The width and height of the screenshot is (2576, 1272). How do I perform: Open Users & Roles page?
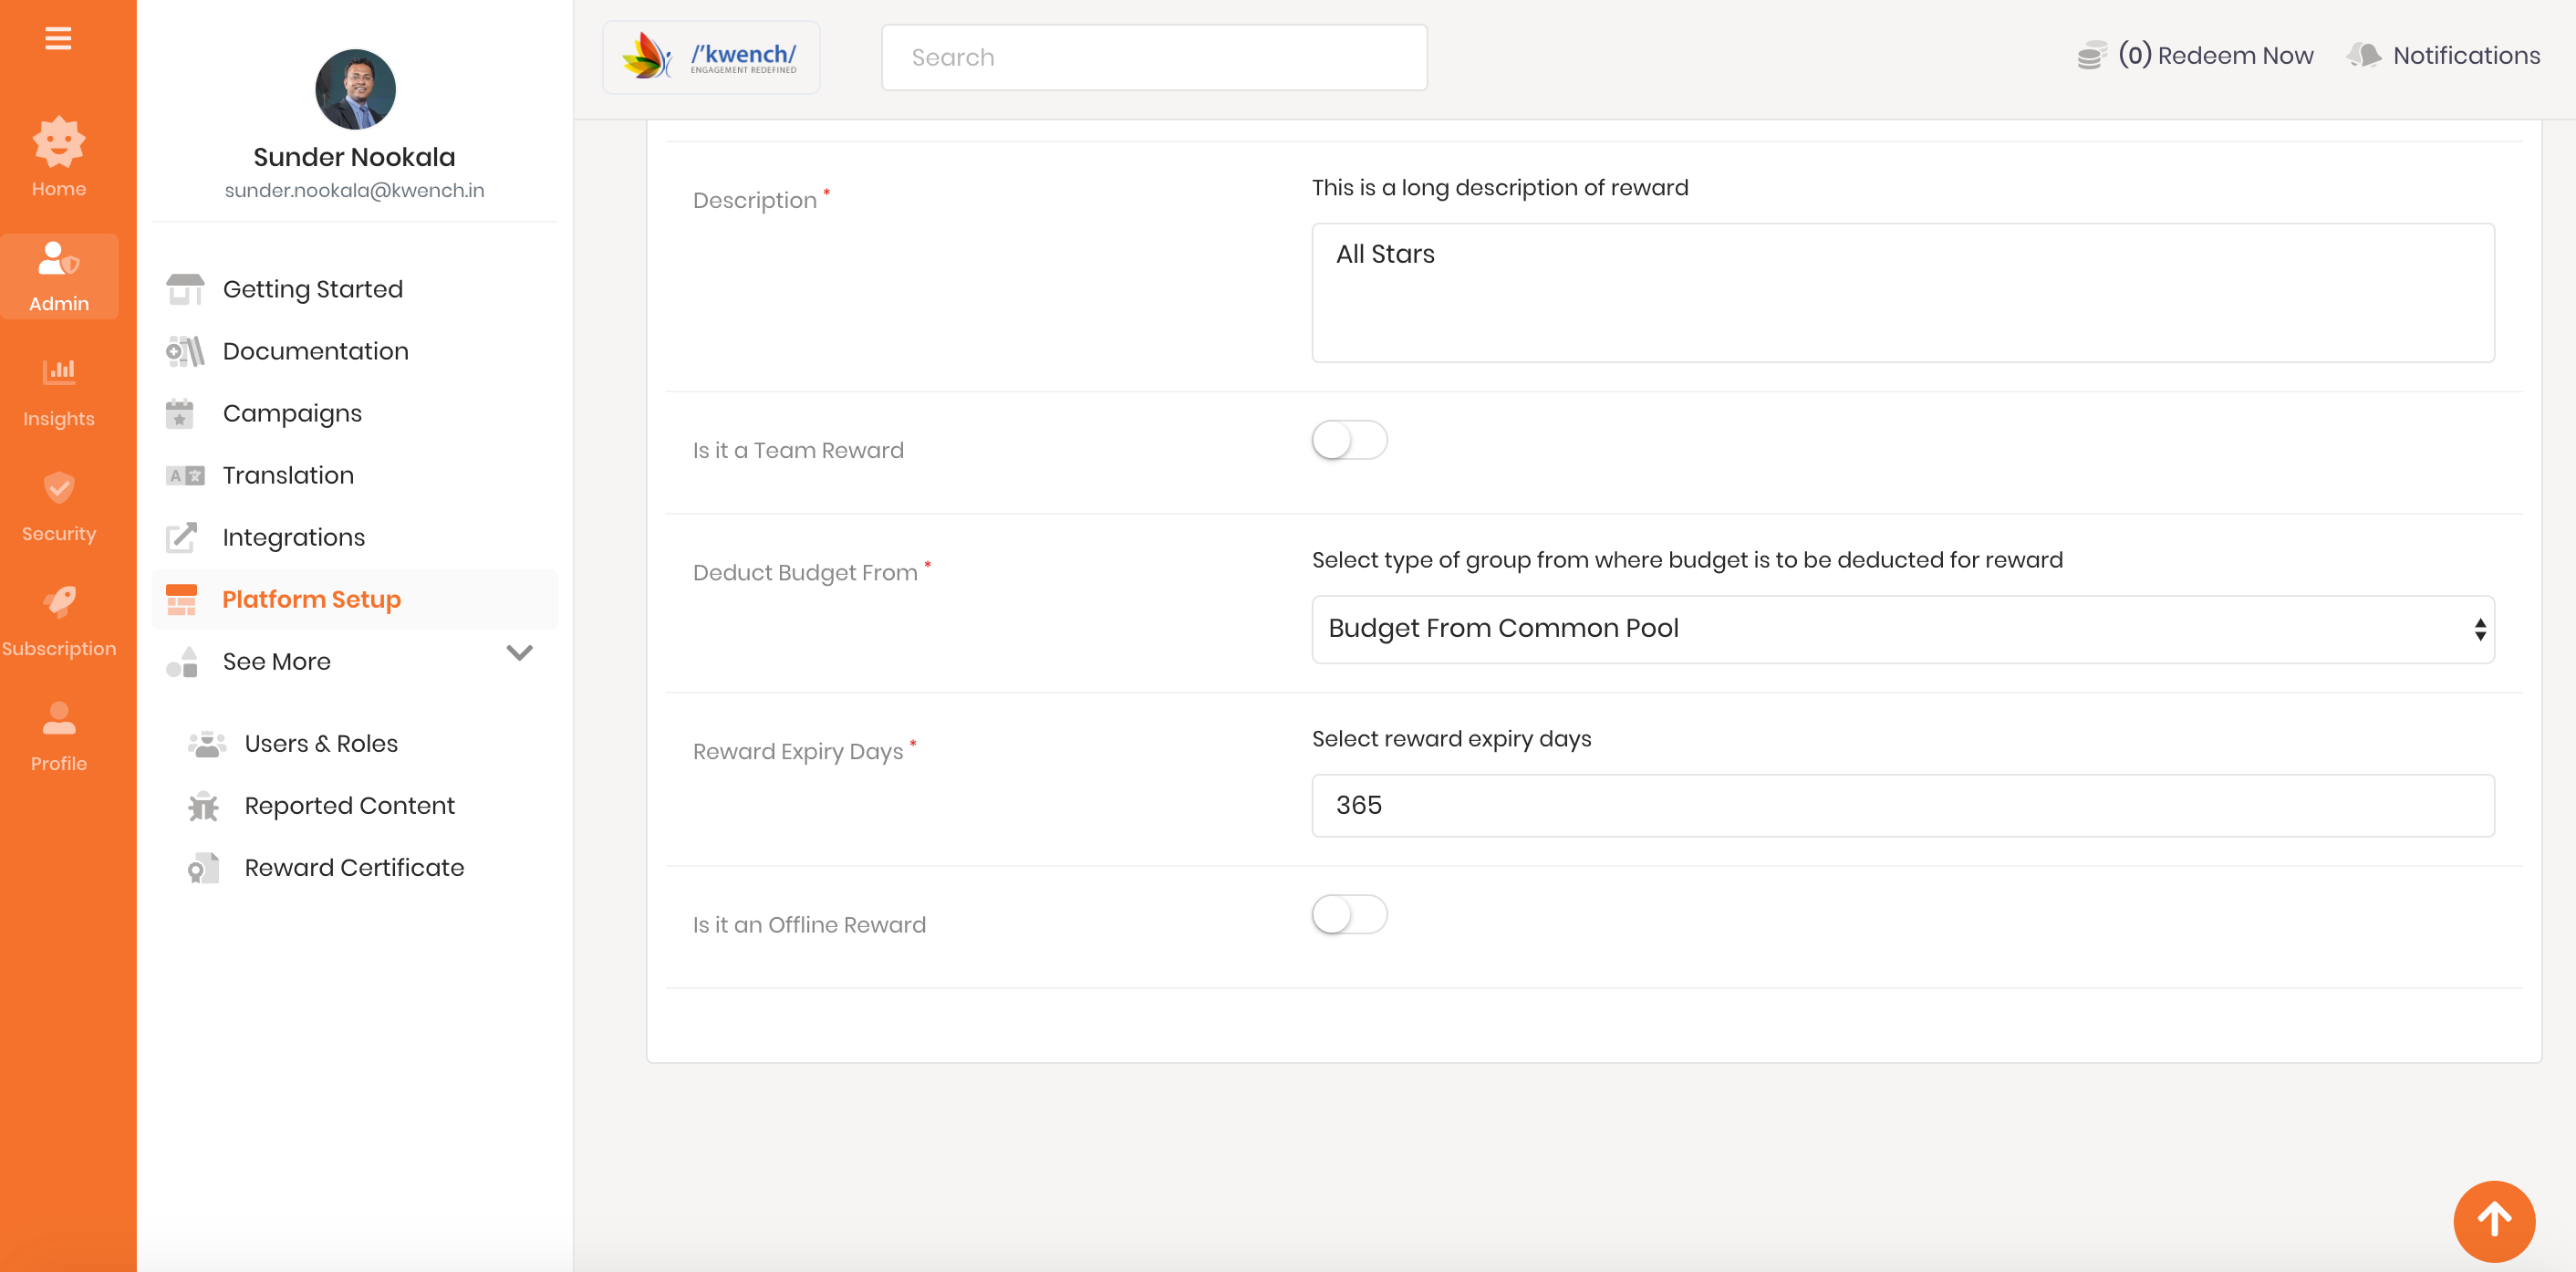pyautogui.click(x=320, y=743)
